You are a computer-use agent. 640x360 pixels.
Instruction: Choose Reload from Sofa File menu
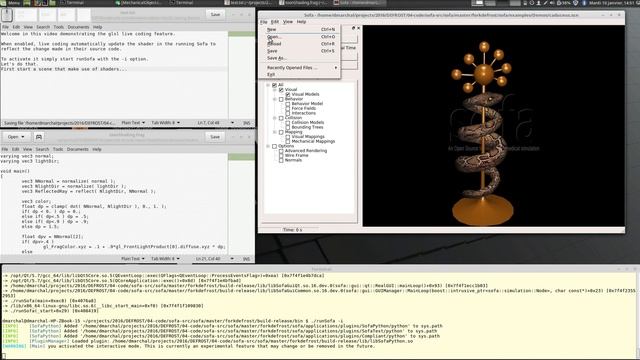coord(300,44)
